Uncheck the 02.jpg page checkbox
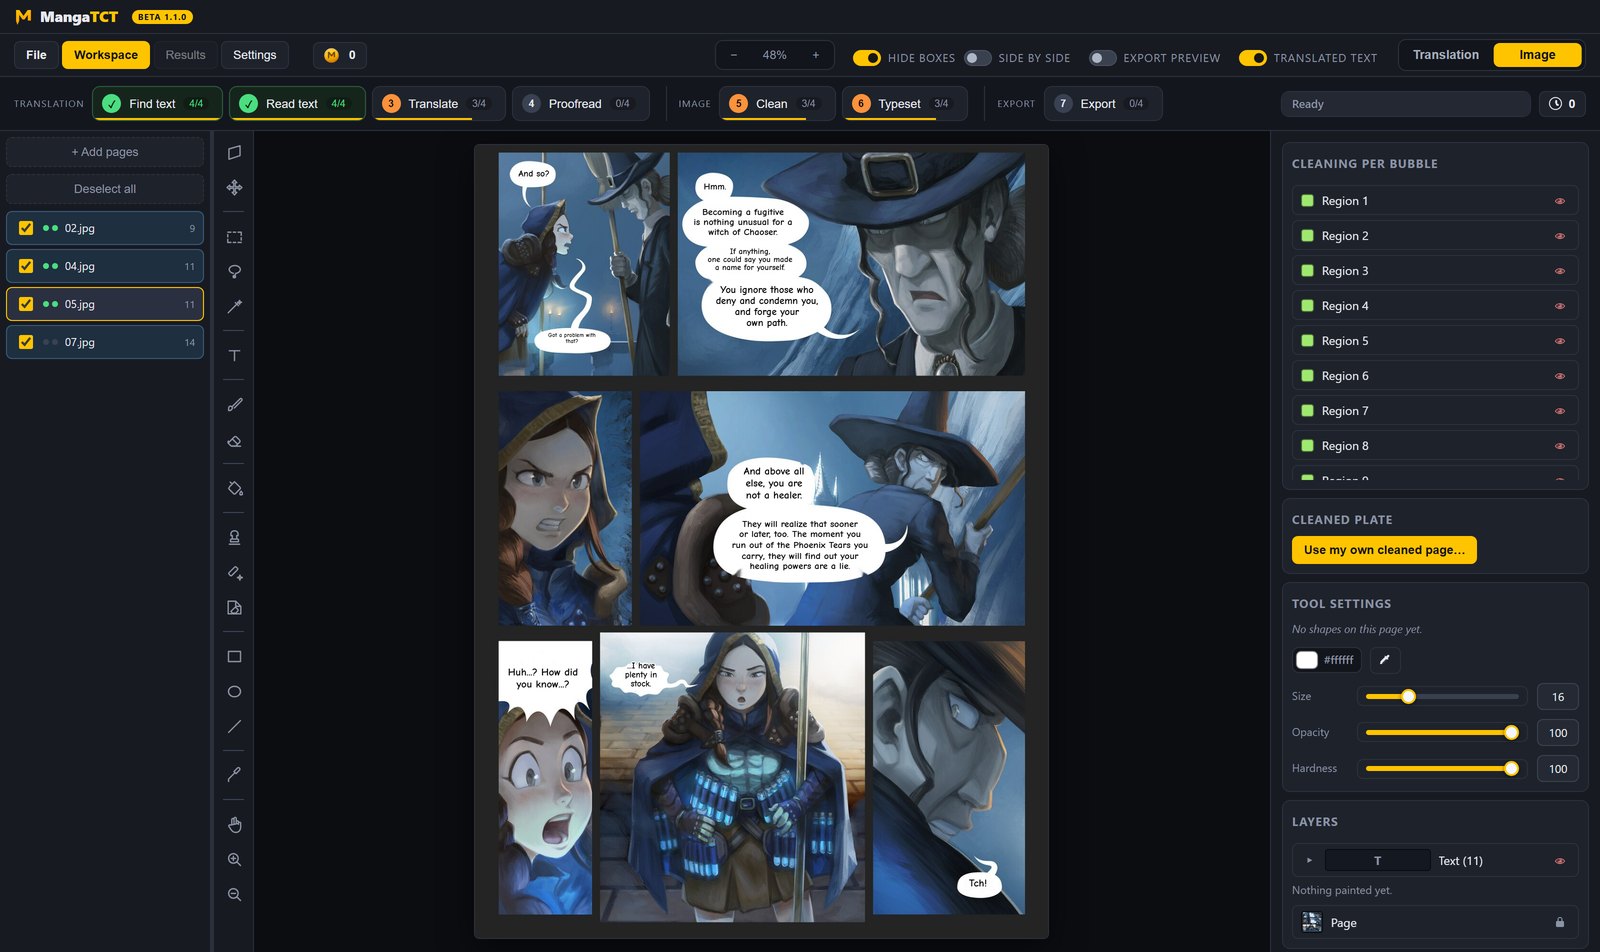This screenshot has height=952, width=1600. tap(26, 228)
